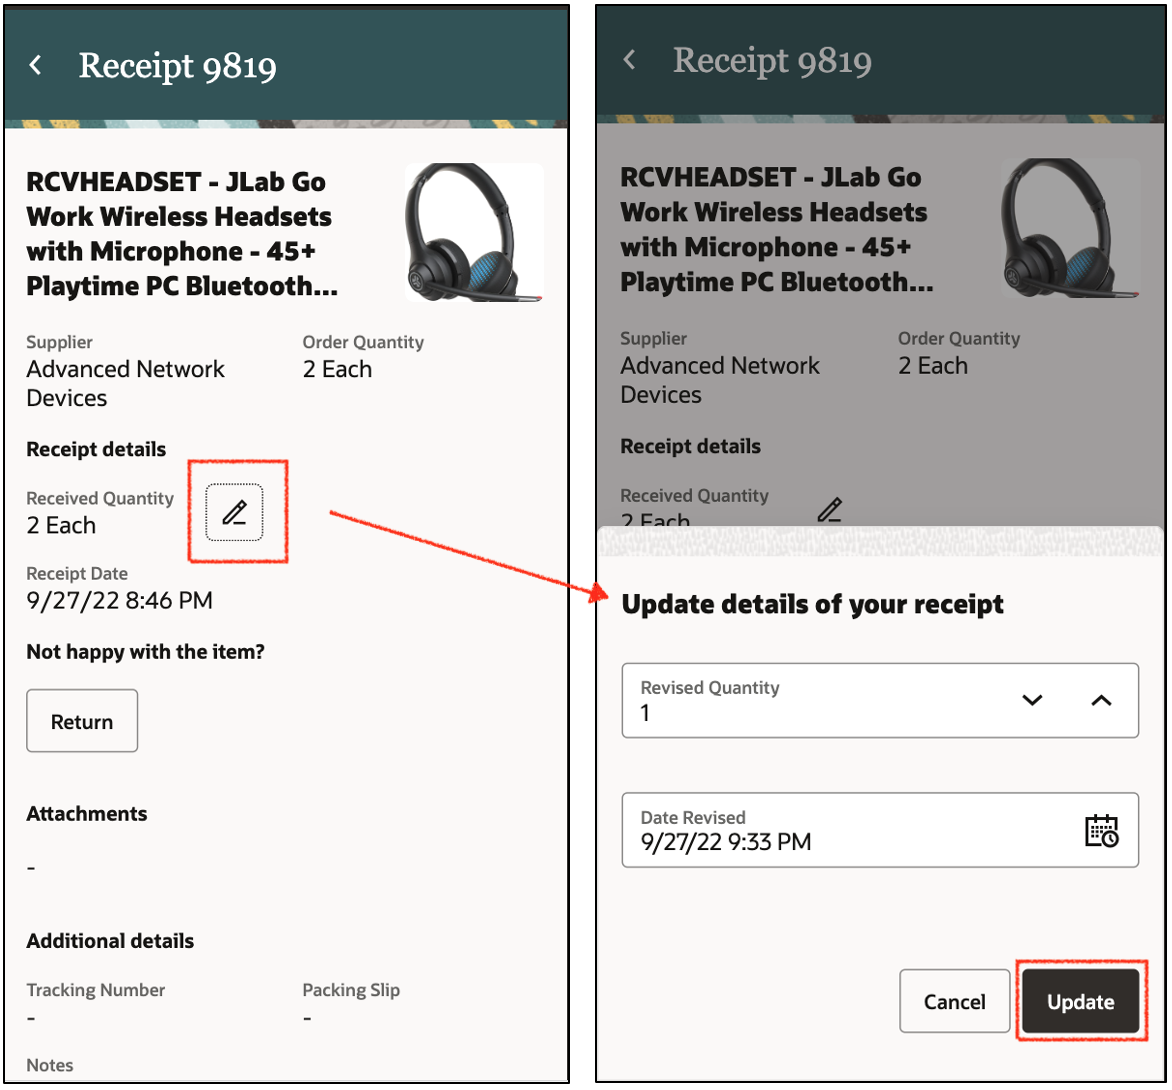Select Received Quantity 2 Each value in left screen
The height and width of the screenshot is (1090, 1172).
pyautogui.click(x=61, y=526)
